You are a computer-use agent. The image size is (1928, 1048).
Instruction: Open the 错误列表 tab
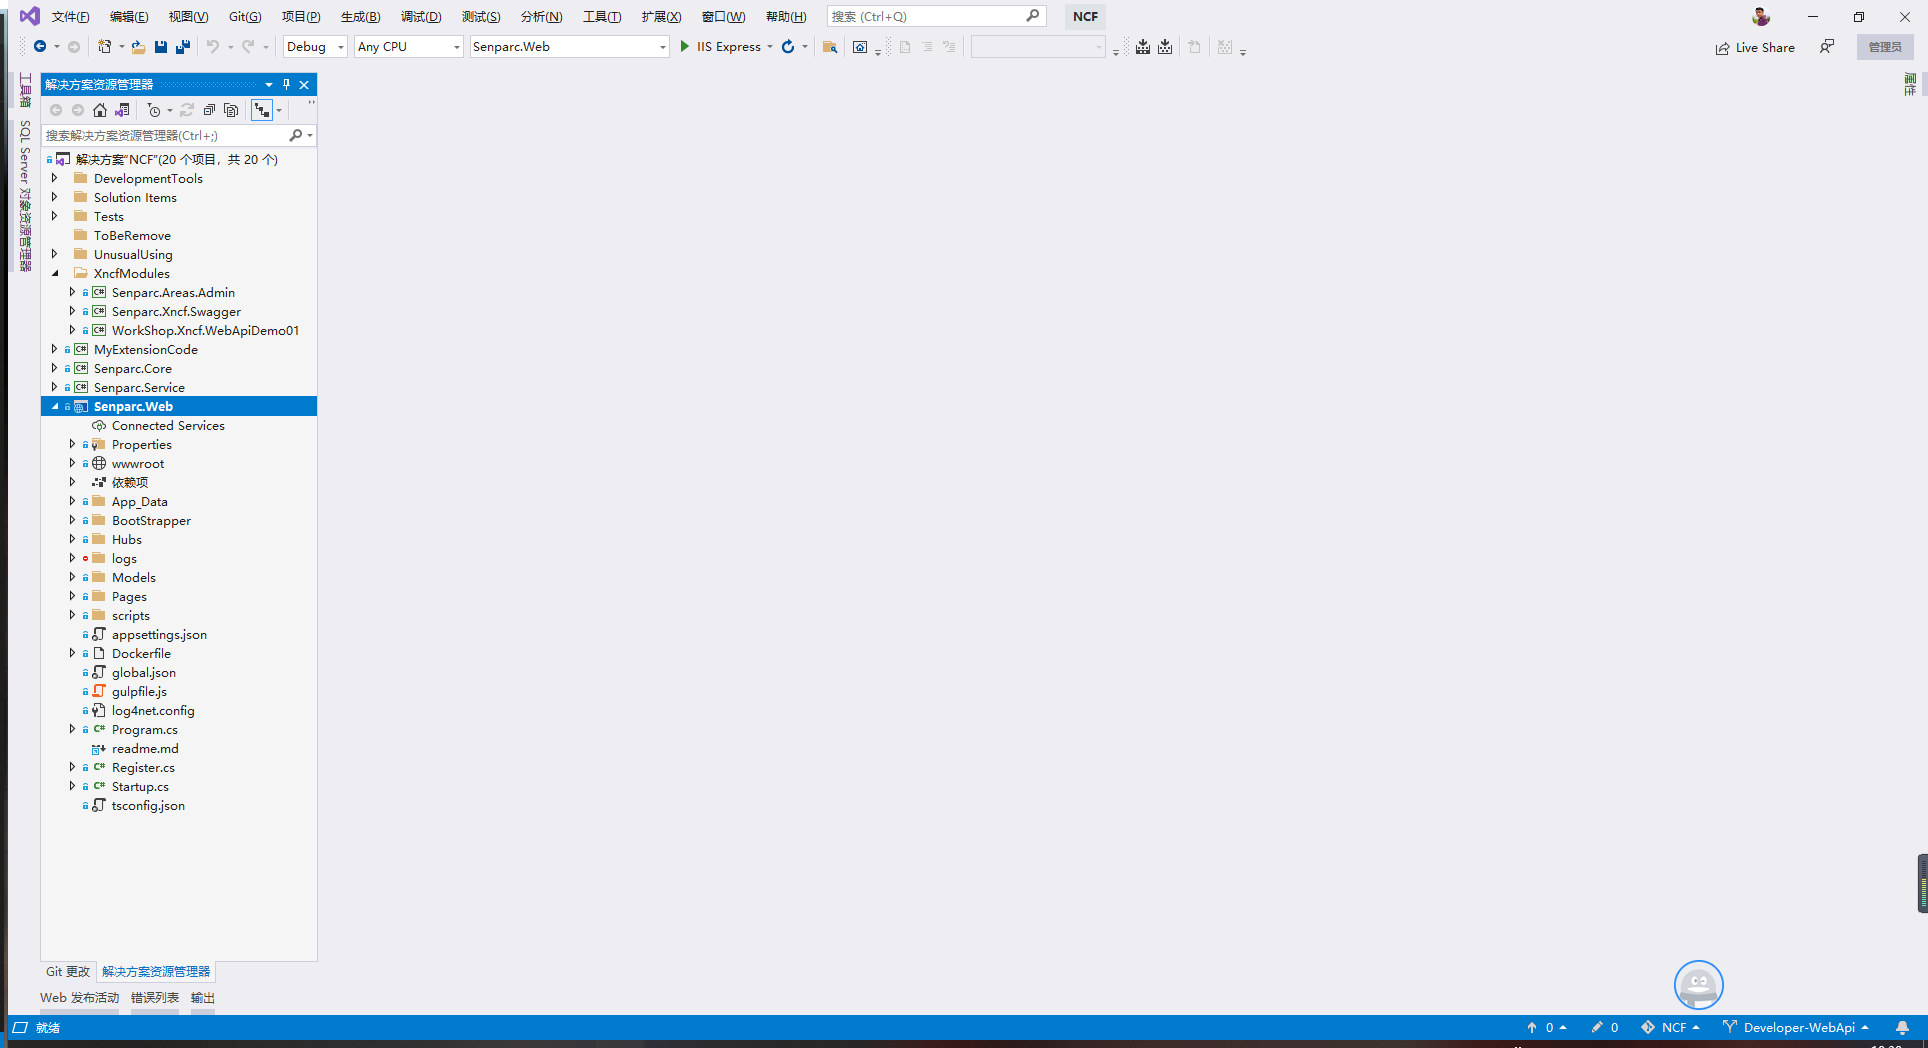[x=155, y=997]
